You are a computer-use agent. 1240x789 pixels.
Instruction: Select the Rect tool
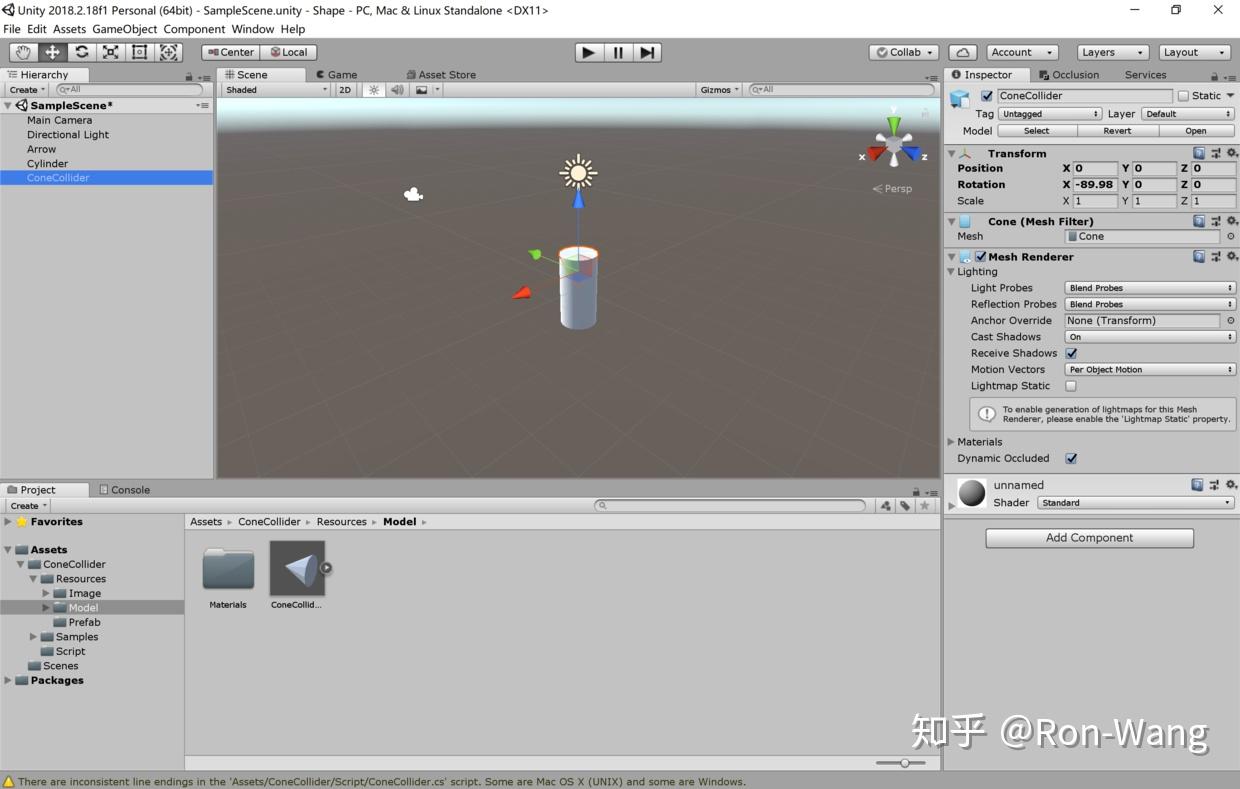click(x=139, y=52)
